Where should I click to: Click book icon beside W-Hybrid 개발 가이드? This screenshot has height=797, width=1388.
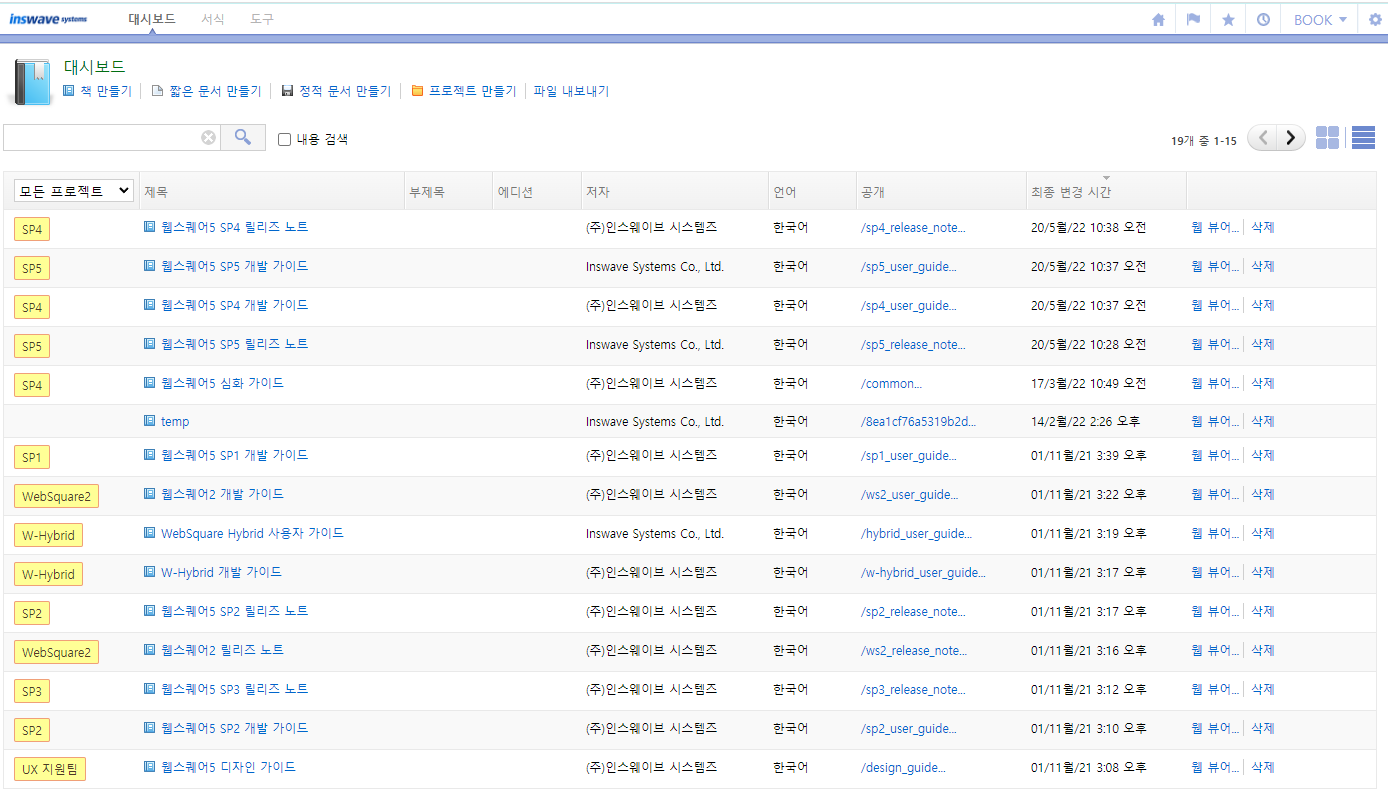tap(150, 572)
